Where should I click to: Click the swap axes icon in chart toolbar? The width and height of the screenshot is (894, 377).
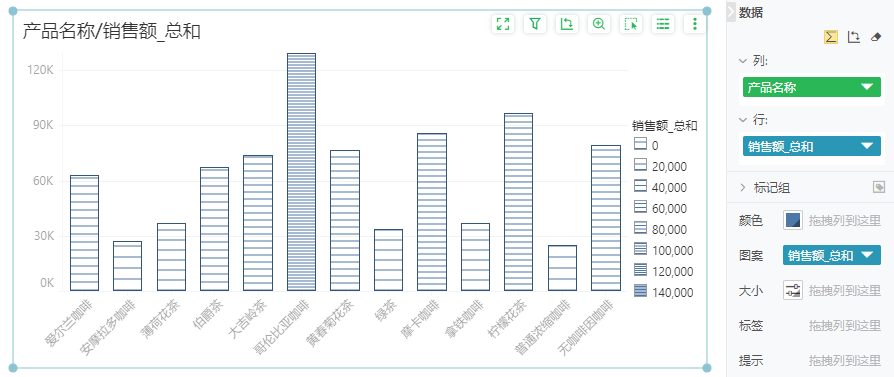[x=567, y=23]
